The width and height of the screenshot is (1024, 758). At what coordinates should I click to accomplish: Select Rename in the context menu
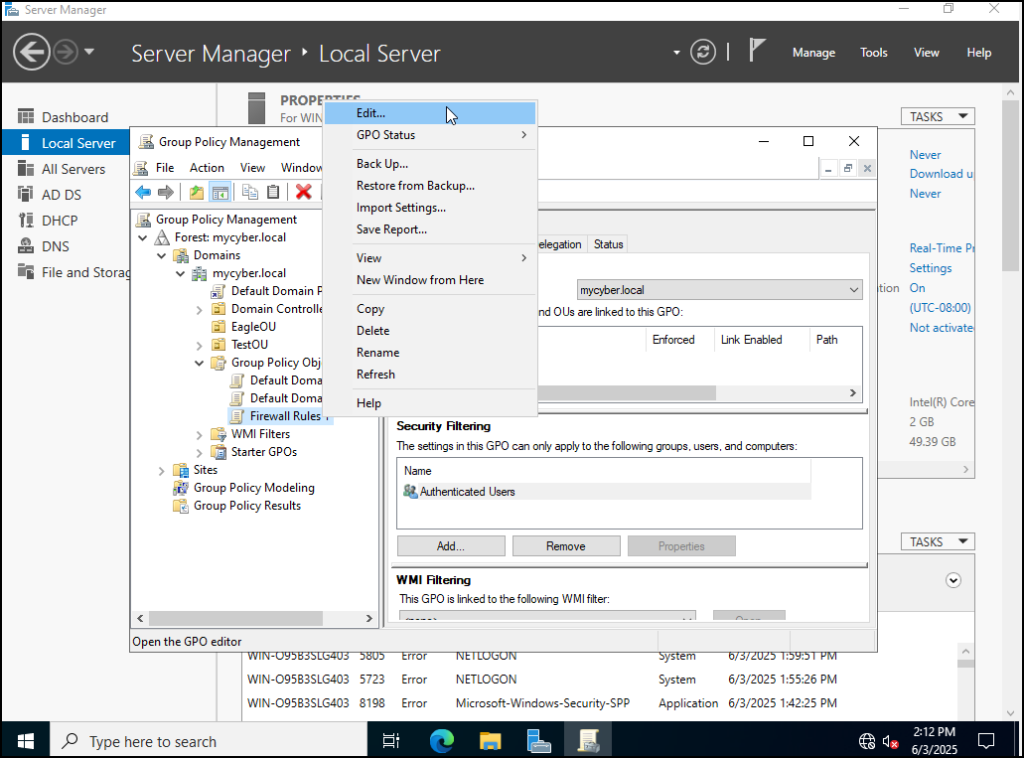pos(430,353)
